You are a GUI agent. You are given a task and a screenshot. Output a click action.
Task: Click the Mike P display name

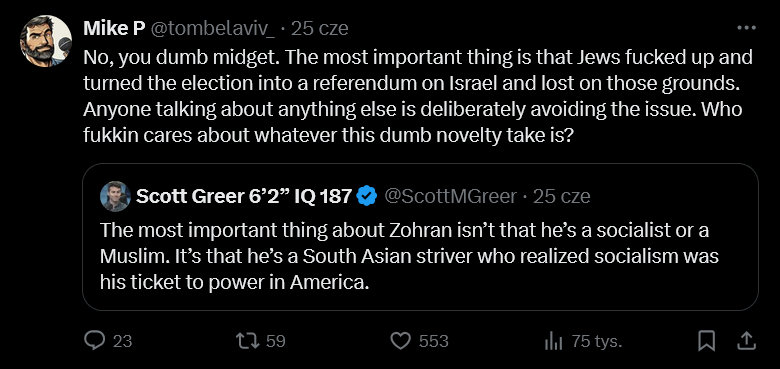[114, 28]
